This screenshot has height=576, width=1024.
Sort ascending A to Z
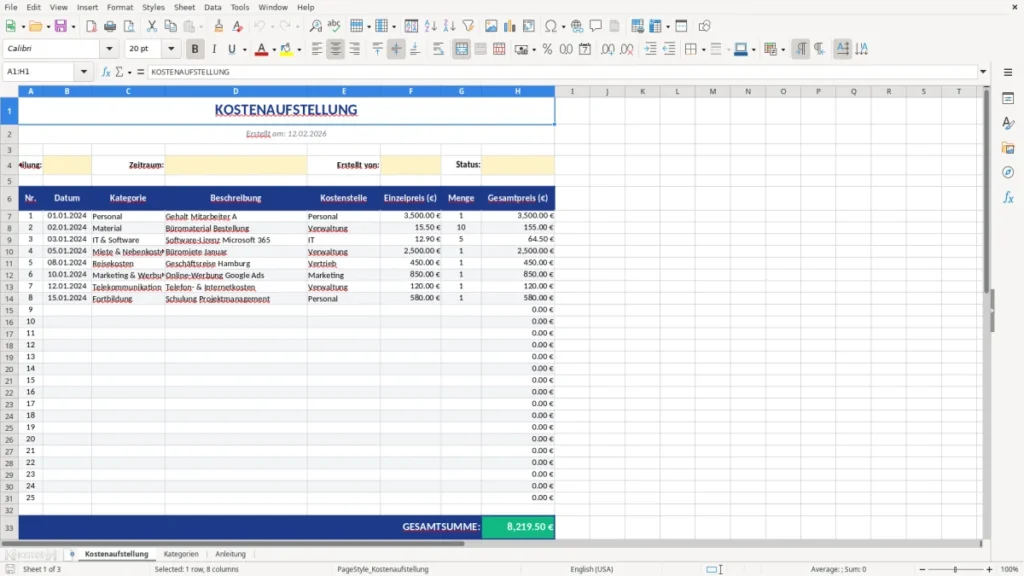click(x=430, y=26)
